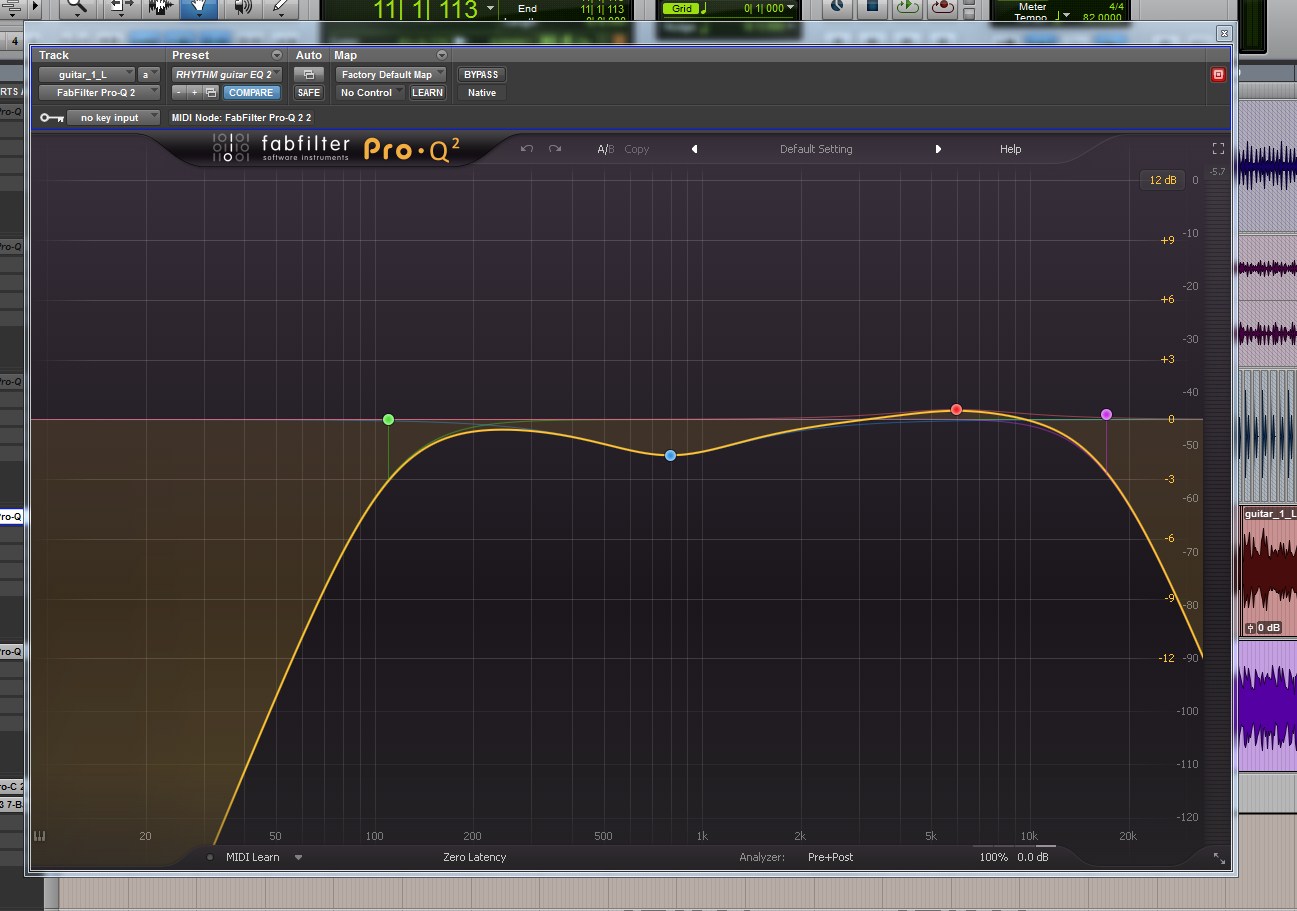This screenshot has height=911, width=1297.
Task: Select the Scrubber speaker tool
Action: click(242, 7)
